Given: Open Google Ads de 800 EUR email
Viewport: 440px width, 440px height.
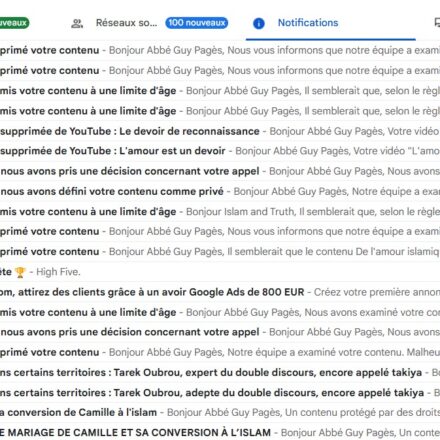Looking at the screenshot, I should (220, 292).
